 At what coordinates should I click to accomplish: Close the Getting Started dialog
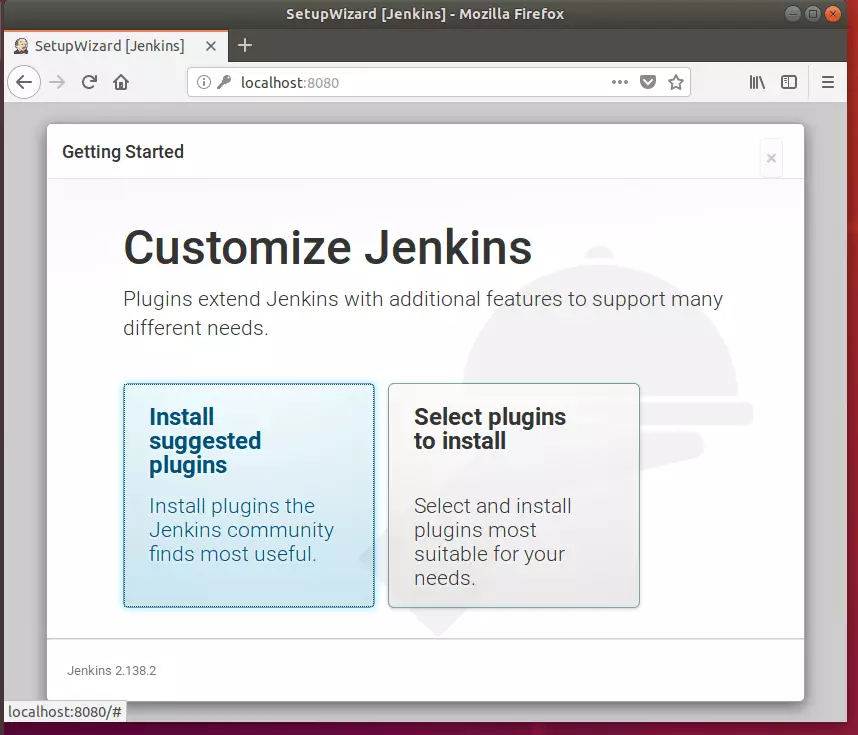tap(772, 158)
